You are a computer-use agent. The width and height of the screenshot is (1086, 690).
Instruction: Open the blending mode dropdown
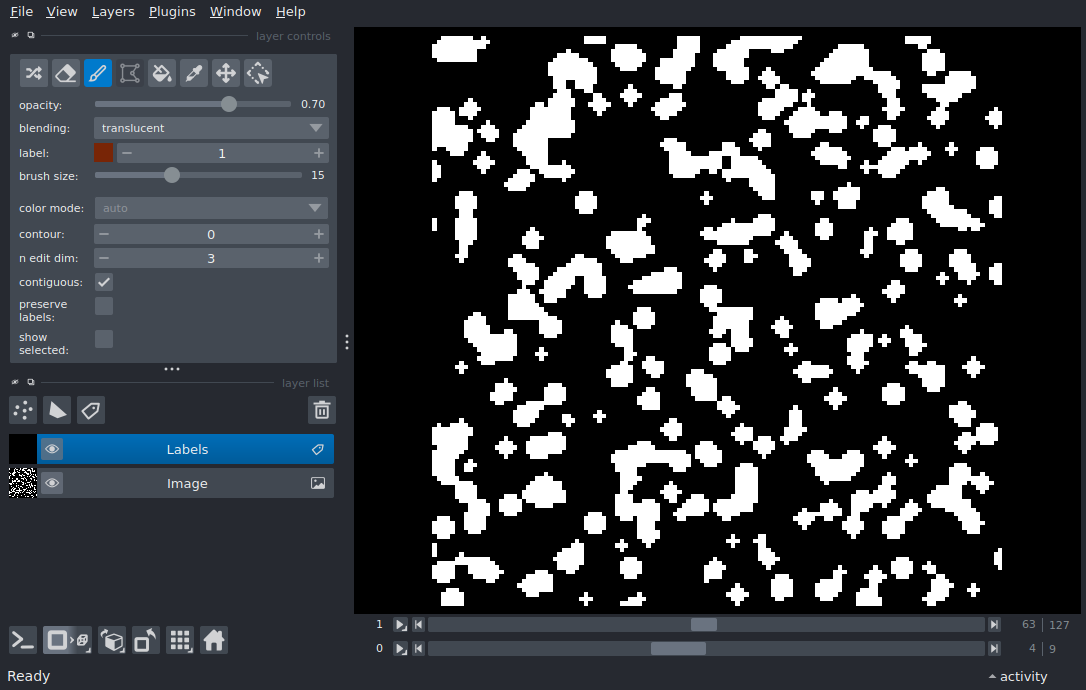(x=211, y=128)
